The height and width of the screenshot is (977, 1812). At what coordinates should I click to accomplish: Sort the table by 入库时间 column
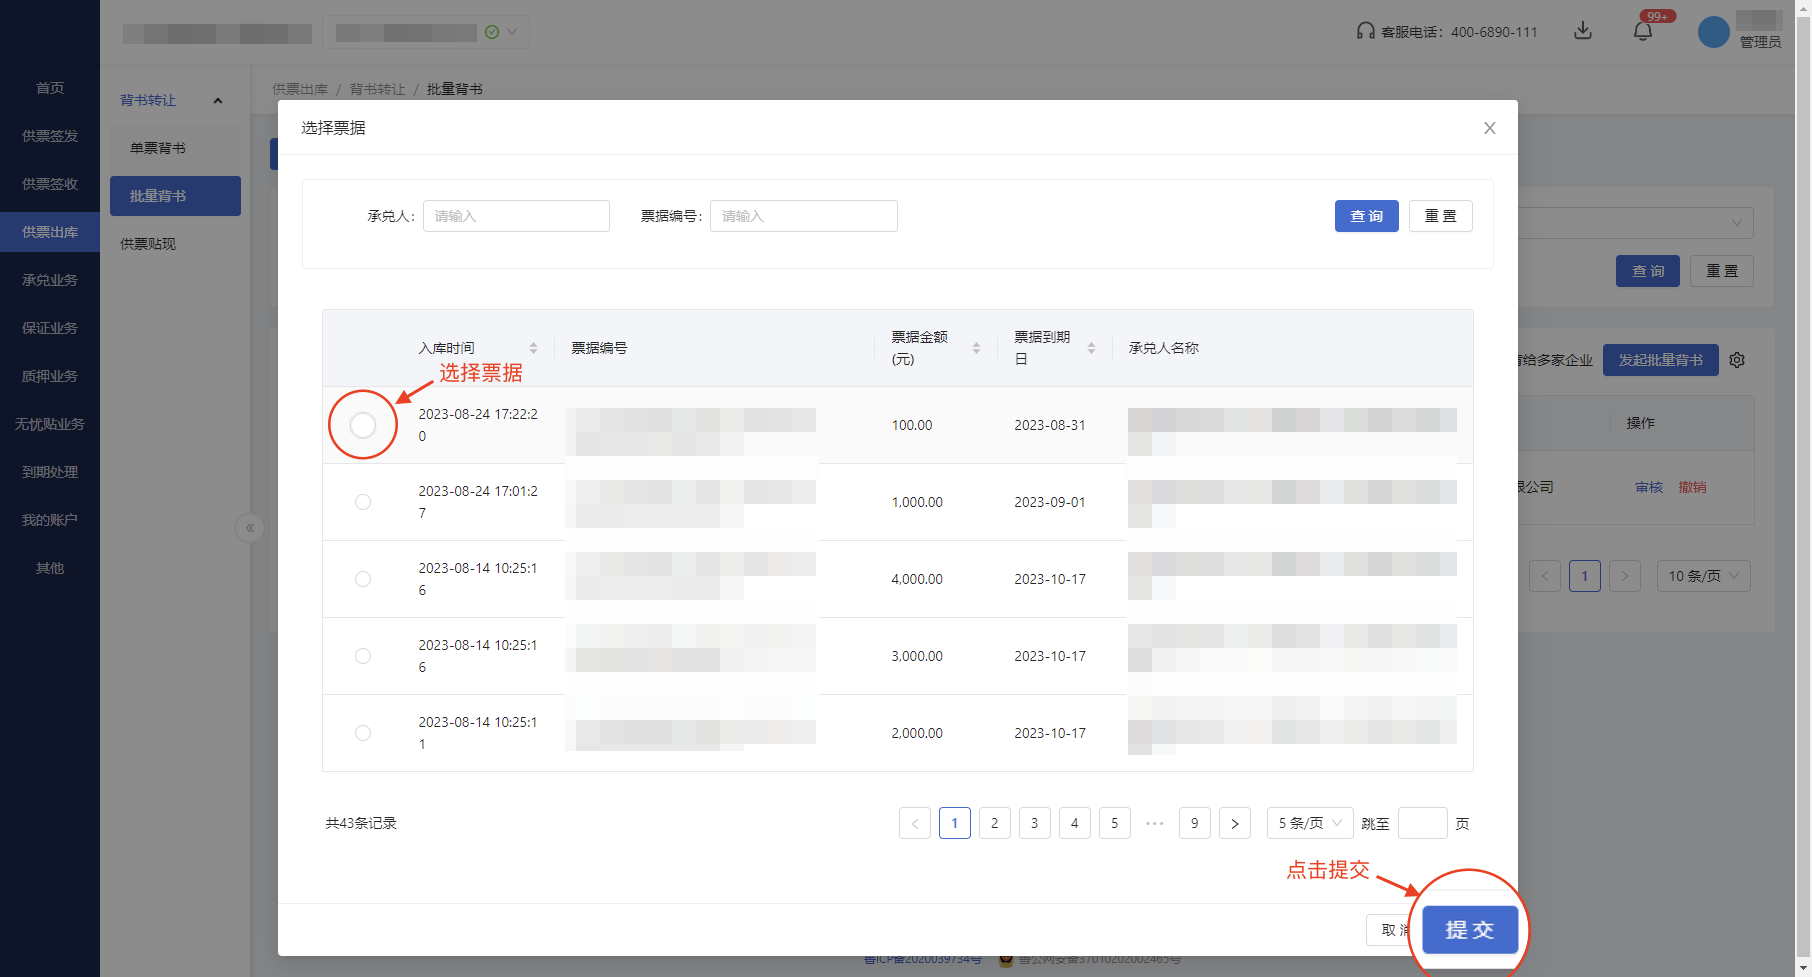click(x=533, y=347)
